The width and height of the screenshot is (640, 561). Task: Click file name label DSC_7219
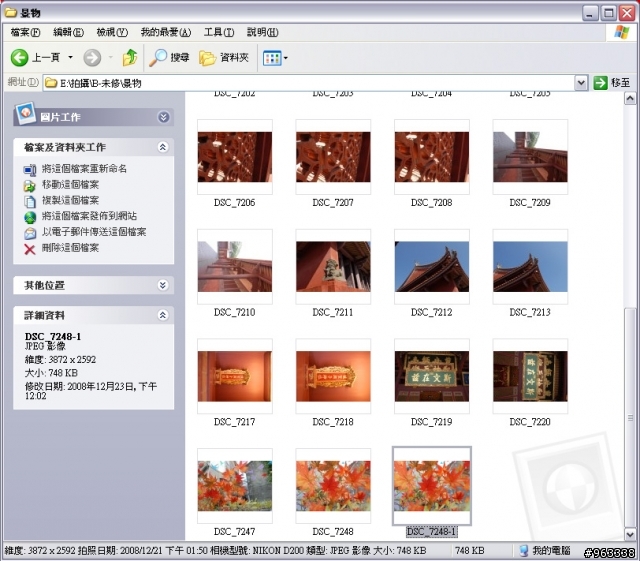[432, 422]
